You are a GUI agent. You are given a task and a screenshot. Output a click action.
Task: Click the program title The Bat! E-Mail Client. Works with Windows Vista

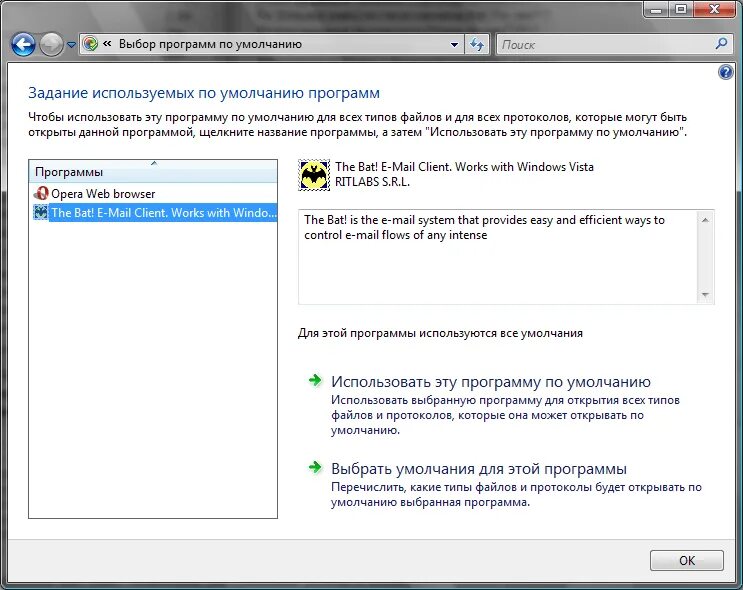pyautogui.click(x=464, y=167)
